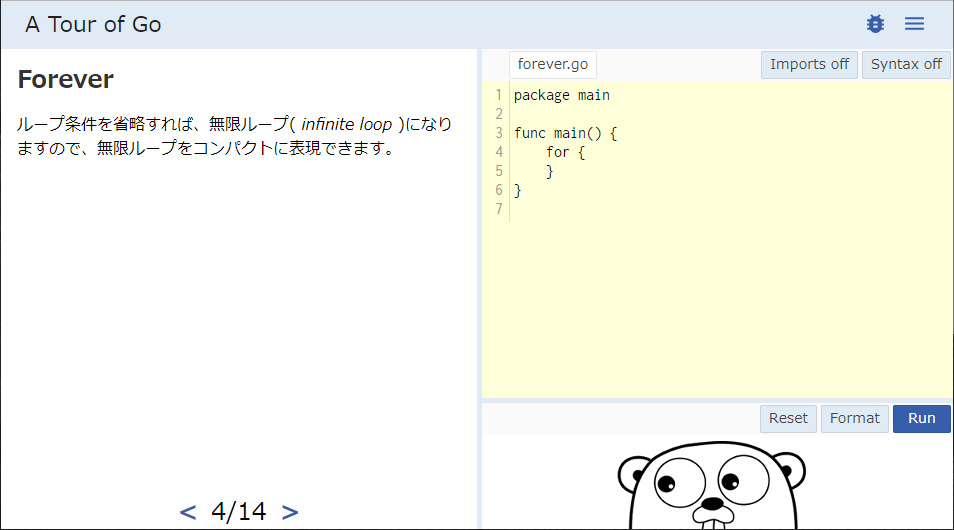Click the italic 'infinite loop' text
This screenshot has height=530, width=954.
346,124
